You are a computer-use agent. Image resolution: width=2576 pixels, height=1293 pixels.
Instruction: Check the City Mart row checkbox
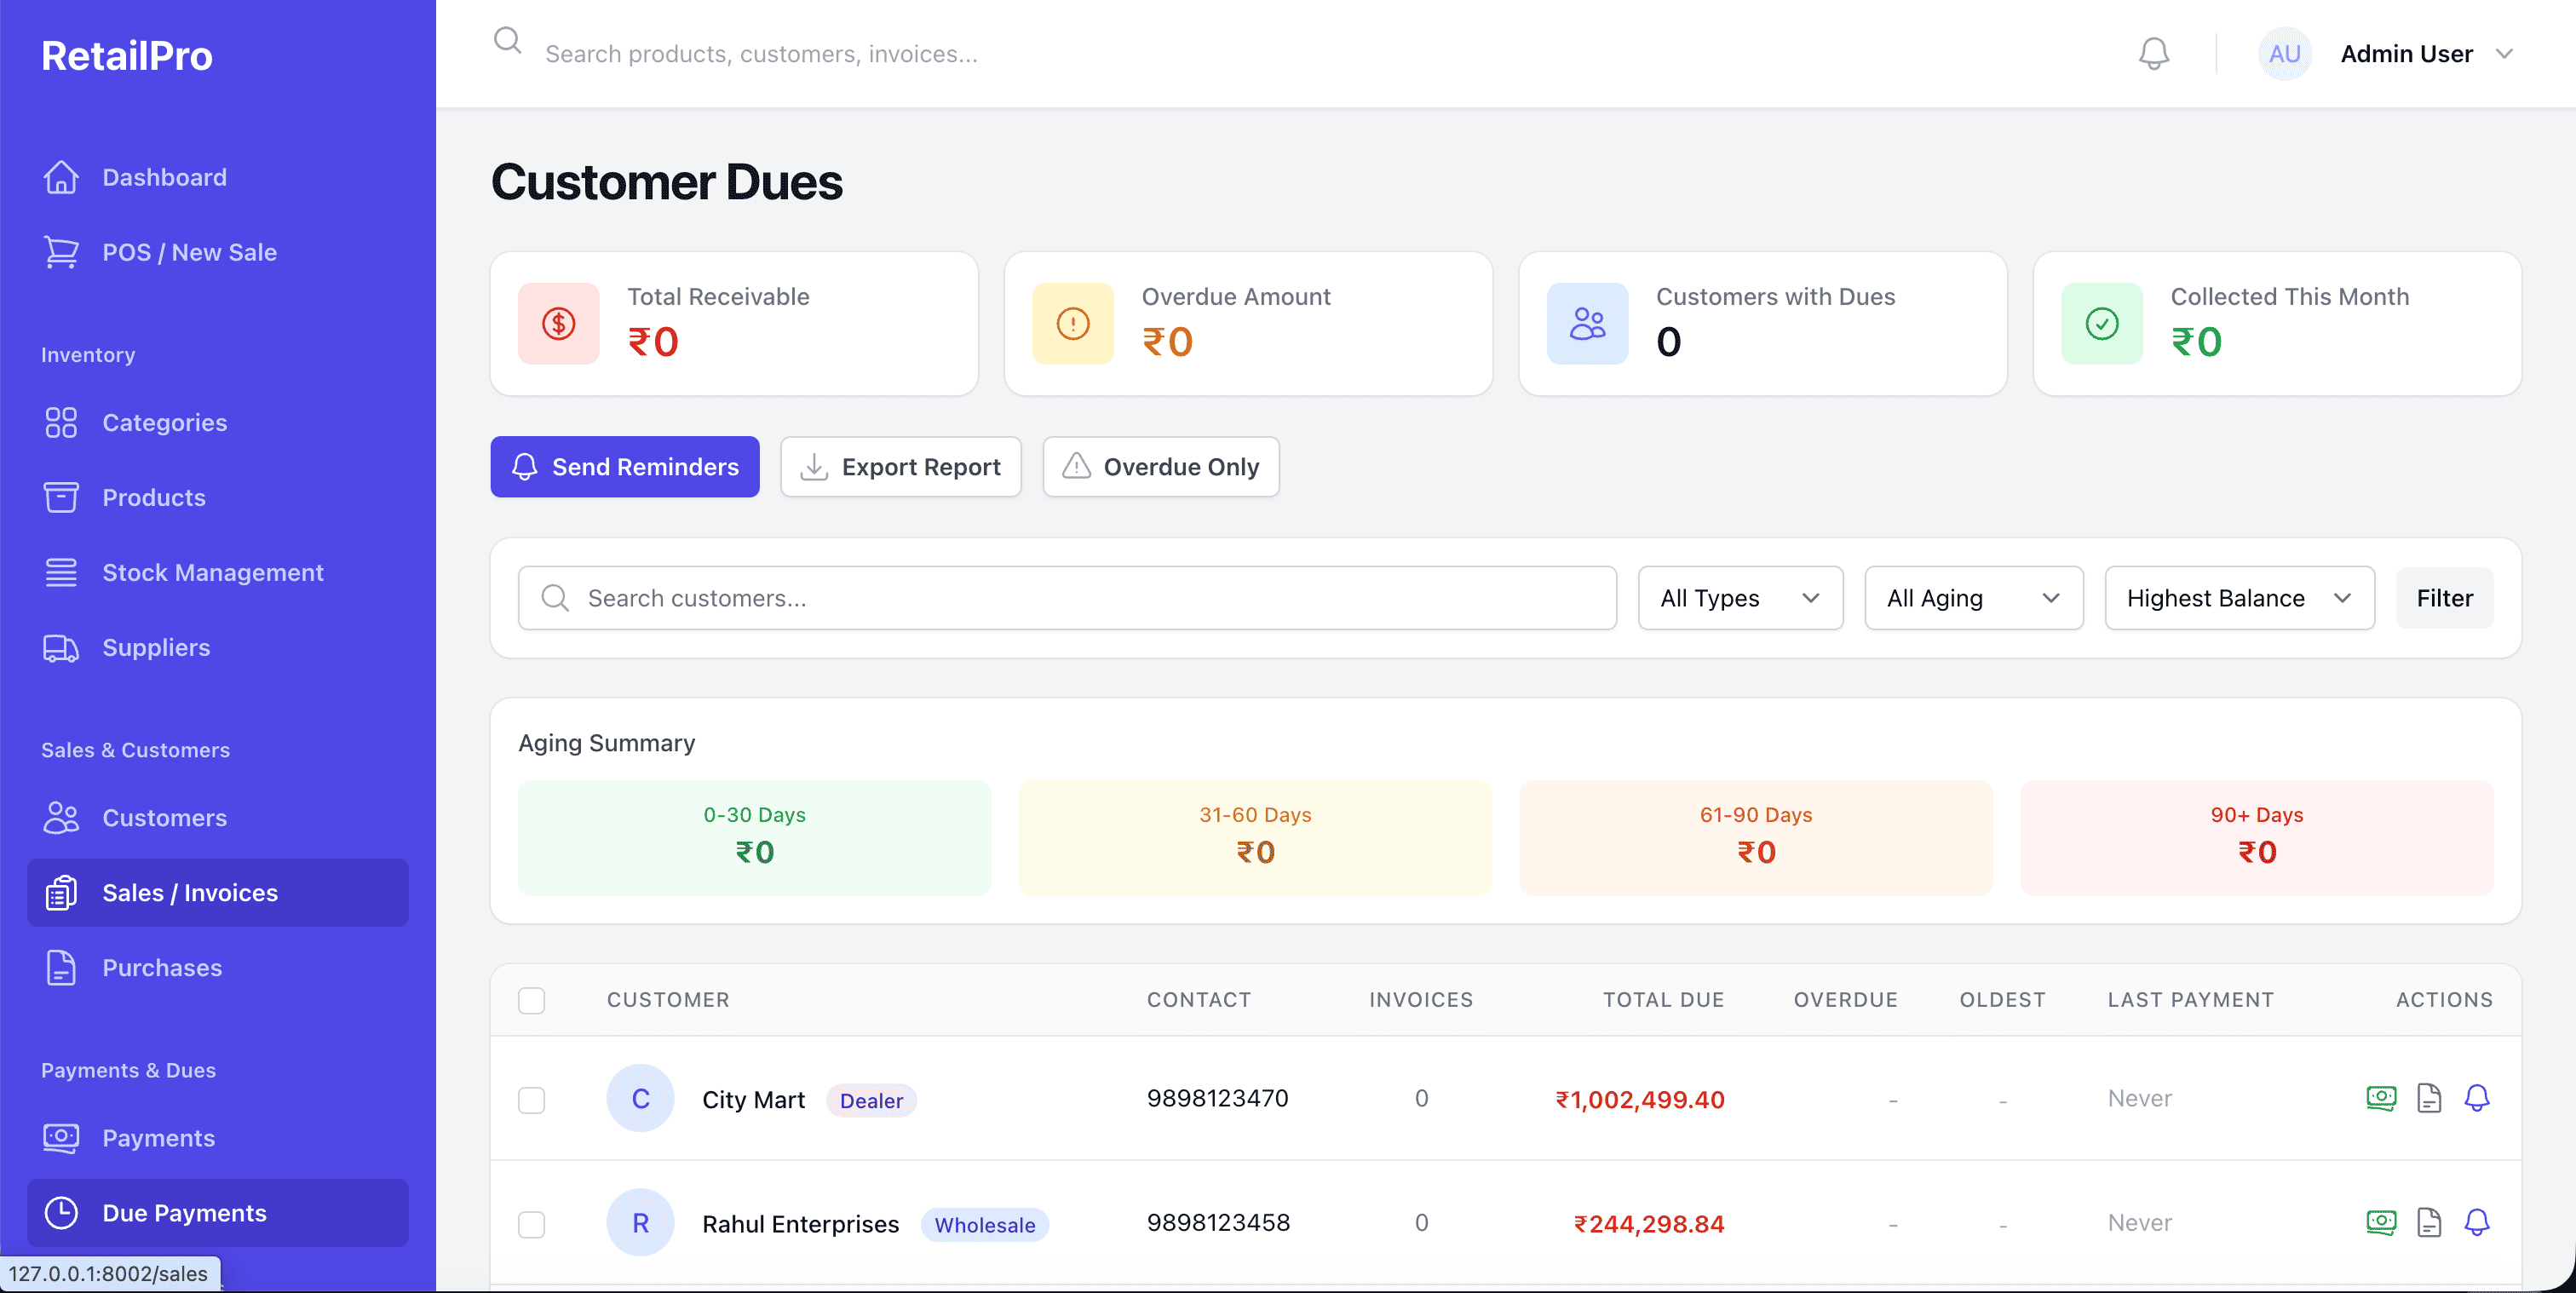pyautogui.click(x=531, y=1100)
